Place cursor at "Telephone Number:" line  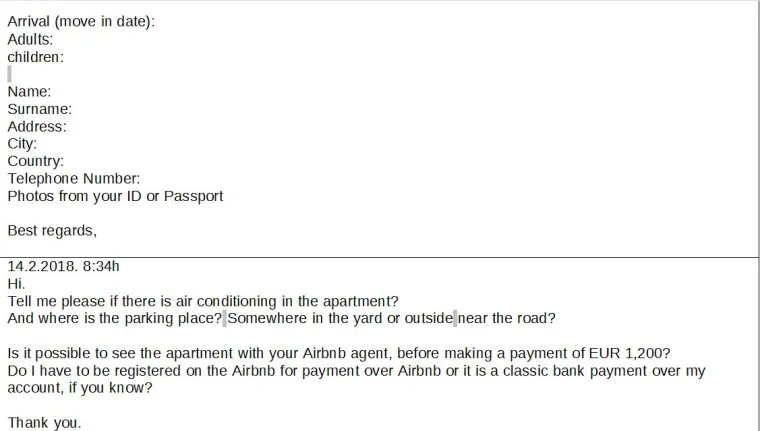80,179
